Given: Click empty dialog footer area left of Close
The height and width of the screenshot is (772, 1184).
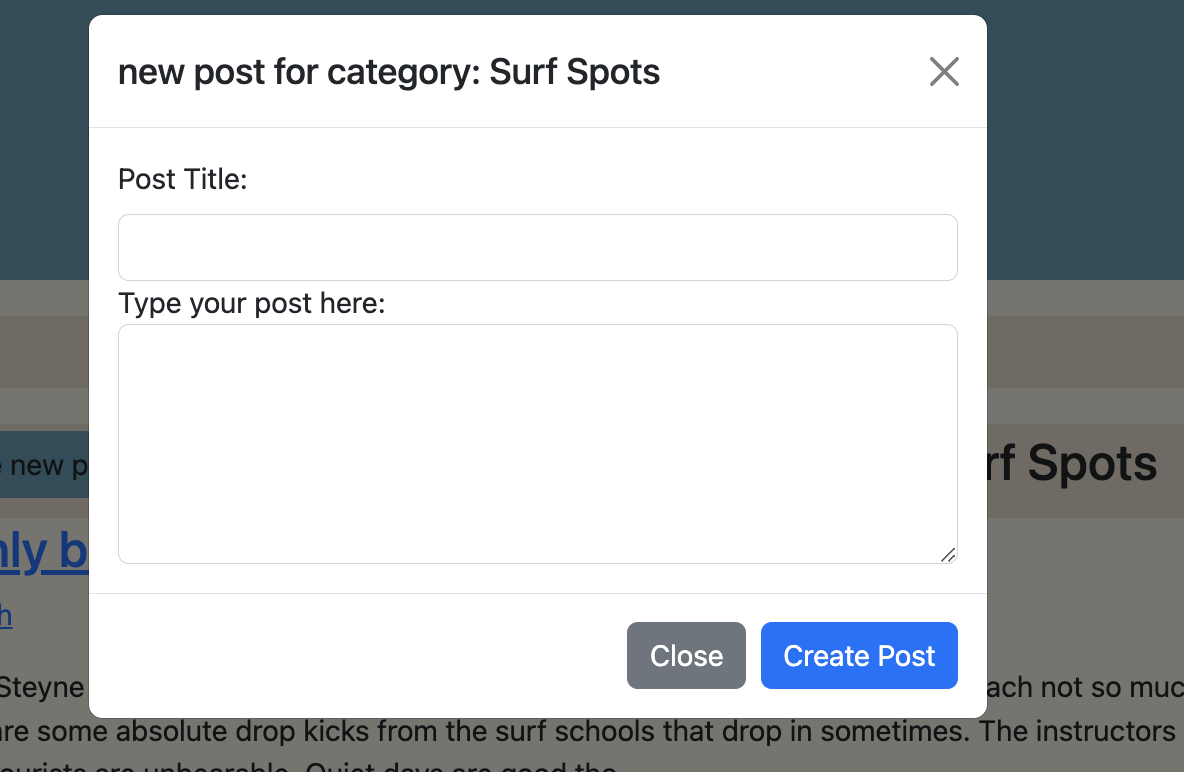Looking at the screenshot, I should pyautogui.click(x=350, y=656).
